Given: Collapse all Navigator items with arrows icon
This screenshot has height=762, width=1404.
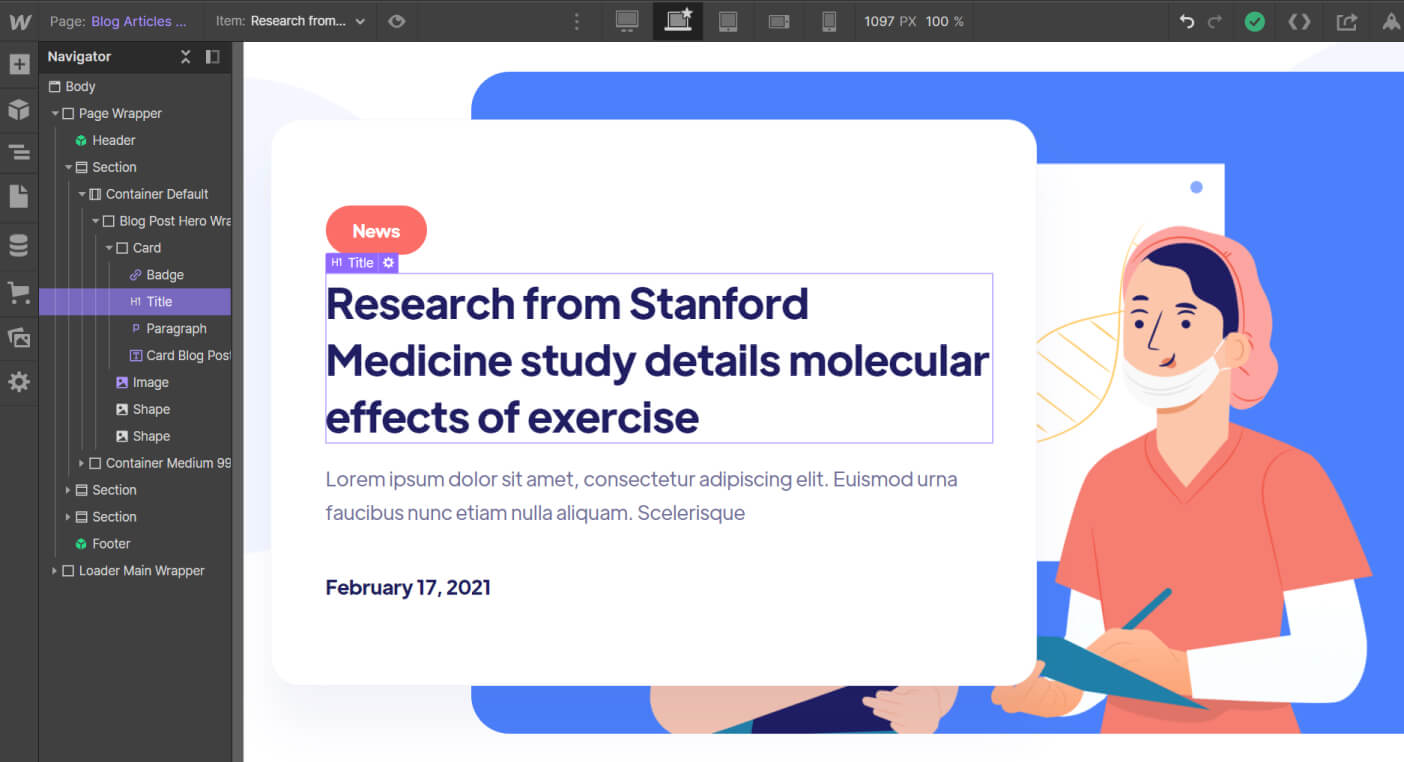Looking at the screenshot, I should (185, 57).
